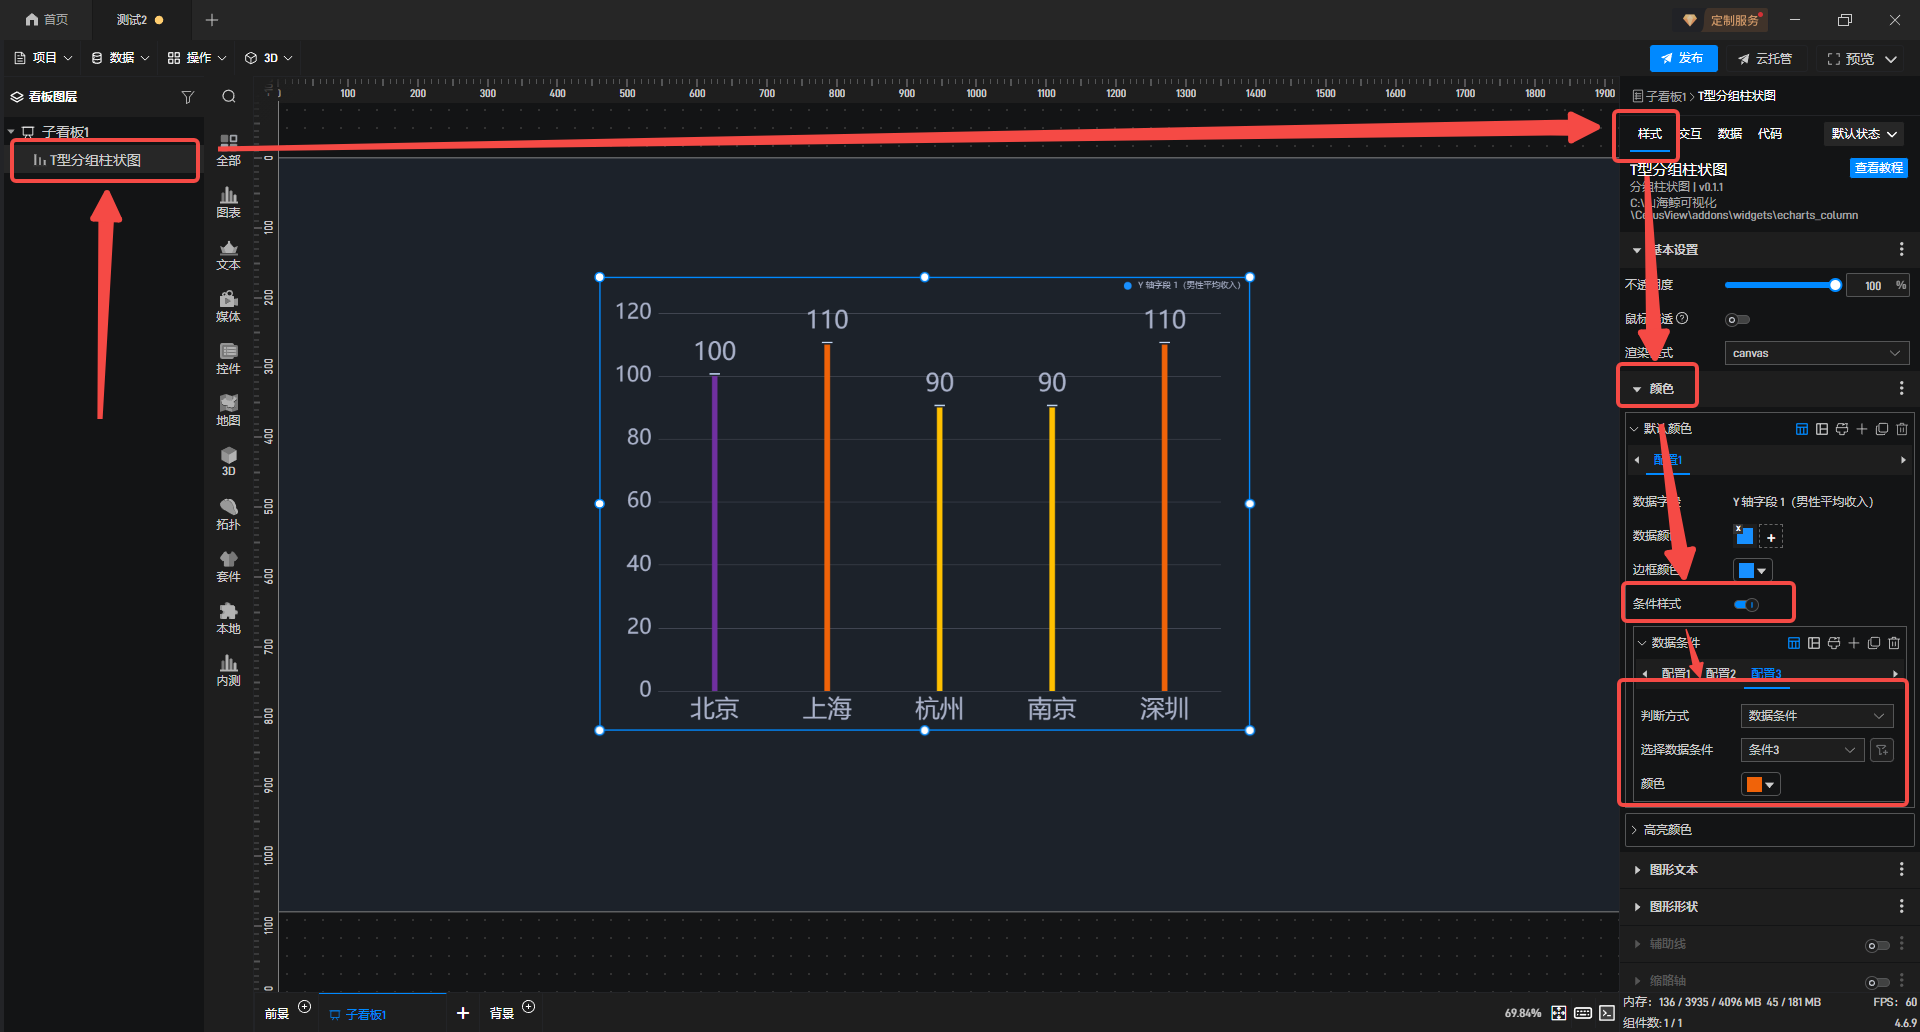Select the T型分组柱状图 layer in the tree
Screen dimensions: 1920x1032
(x=95, y=160)
